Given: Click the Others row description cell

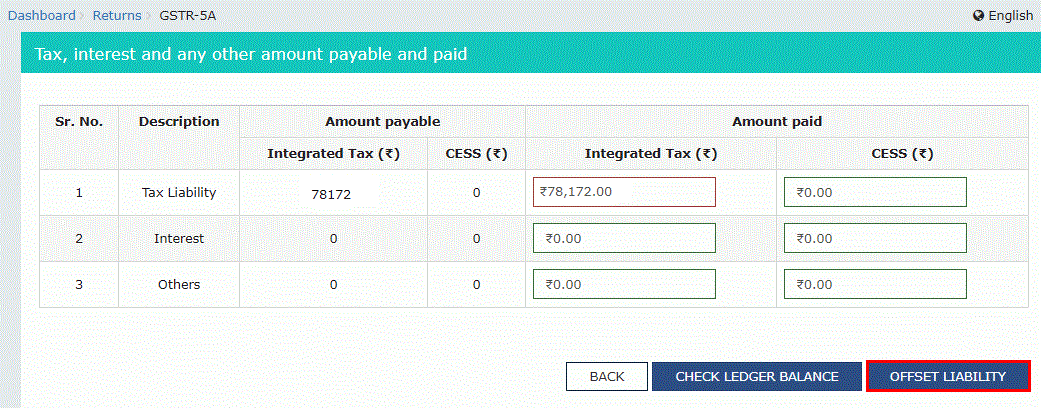Looking at the screenshot, I should pyautogui.click(x=179, y=285).
